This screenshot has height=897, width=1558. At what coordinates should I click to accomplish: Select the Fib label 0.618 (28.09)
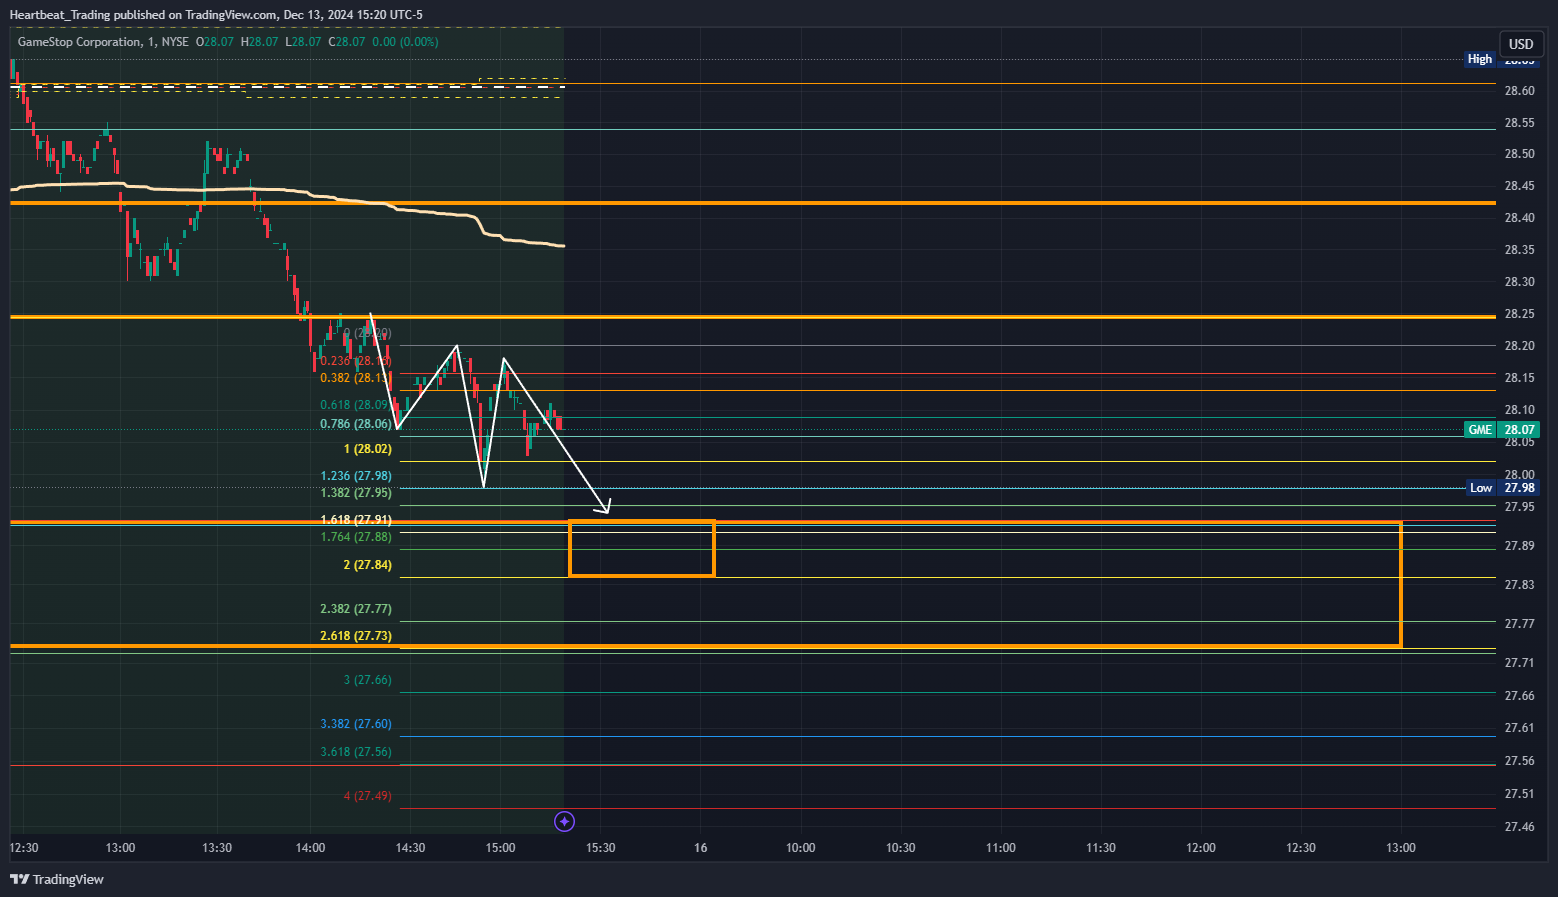pyautogui.click(x=356, y=405)
